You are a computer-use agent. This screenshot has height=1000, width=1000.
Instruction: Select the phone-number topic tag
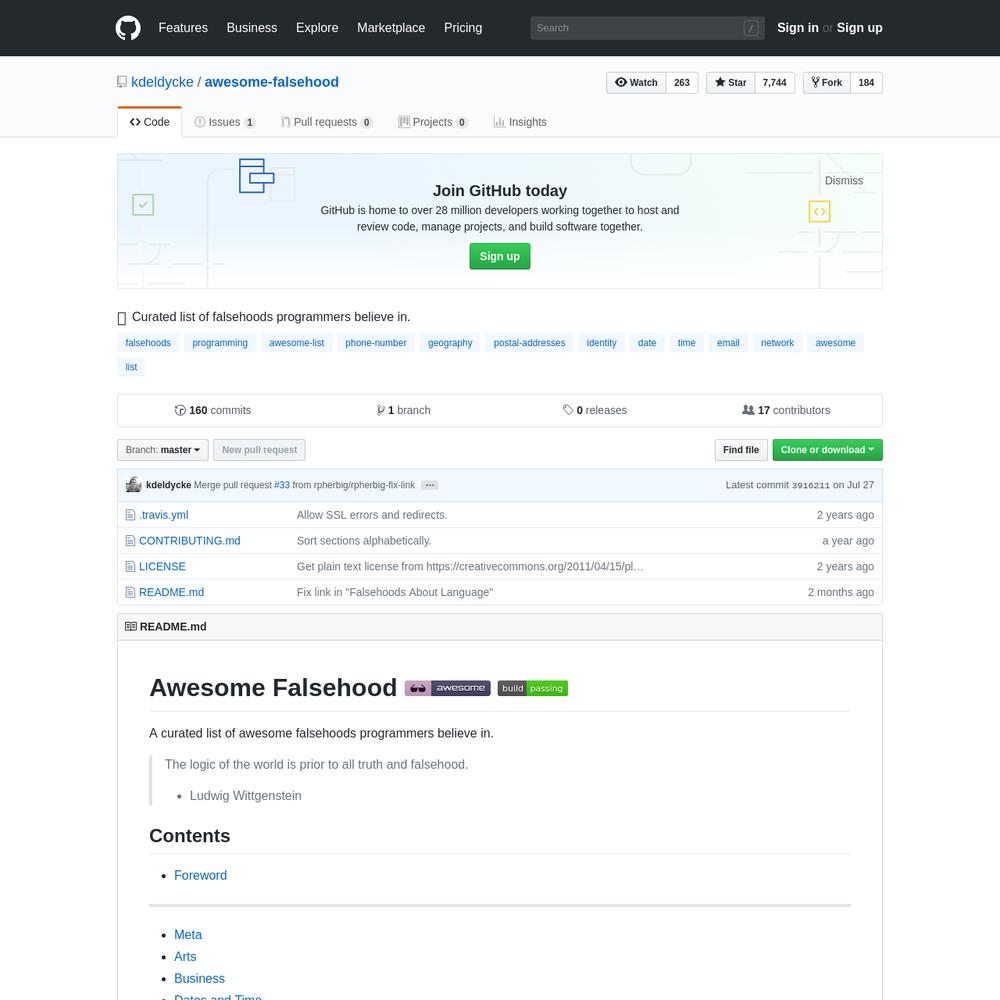376,343
